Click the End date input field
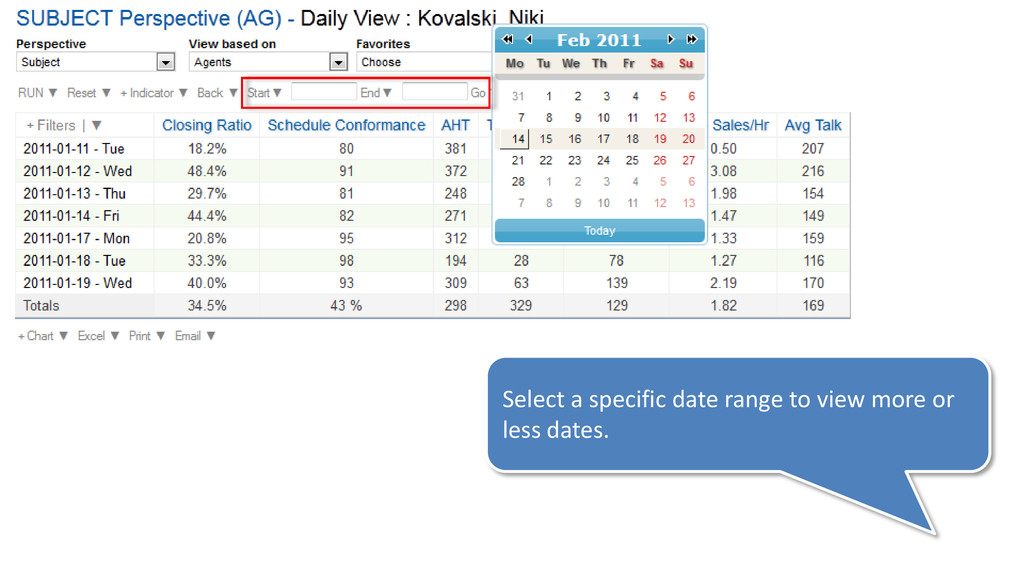Image resolution: width=1024 pixels, height=576 pixels. [435, 92]
